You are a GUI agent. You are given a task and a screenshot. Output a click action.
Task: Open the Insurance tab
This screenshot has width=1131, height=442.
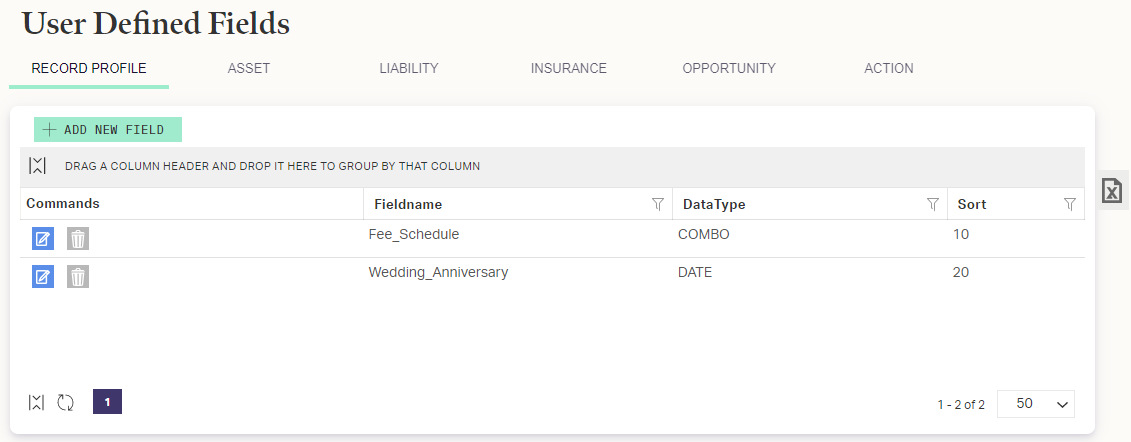pos(568,68)
